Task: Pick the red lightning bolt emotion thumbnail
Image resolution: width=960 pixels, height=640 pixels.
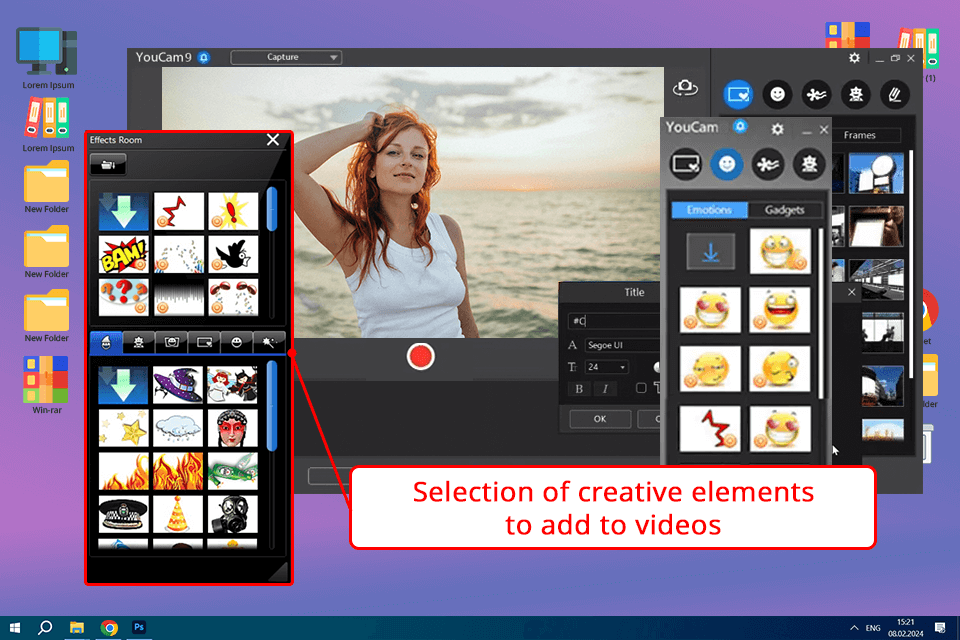Action: (x=710, y=429)
